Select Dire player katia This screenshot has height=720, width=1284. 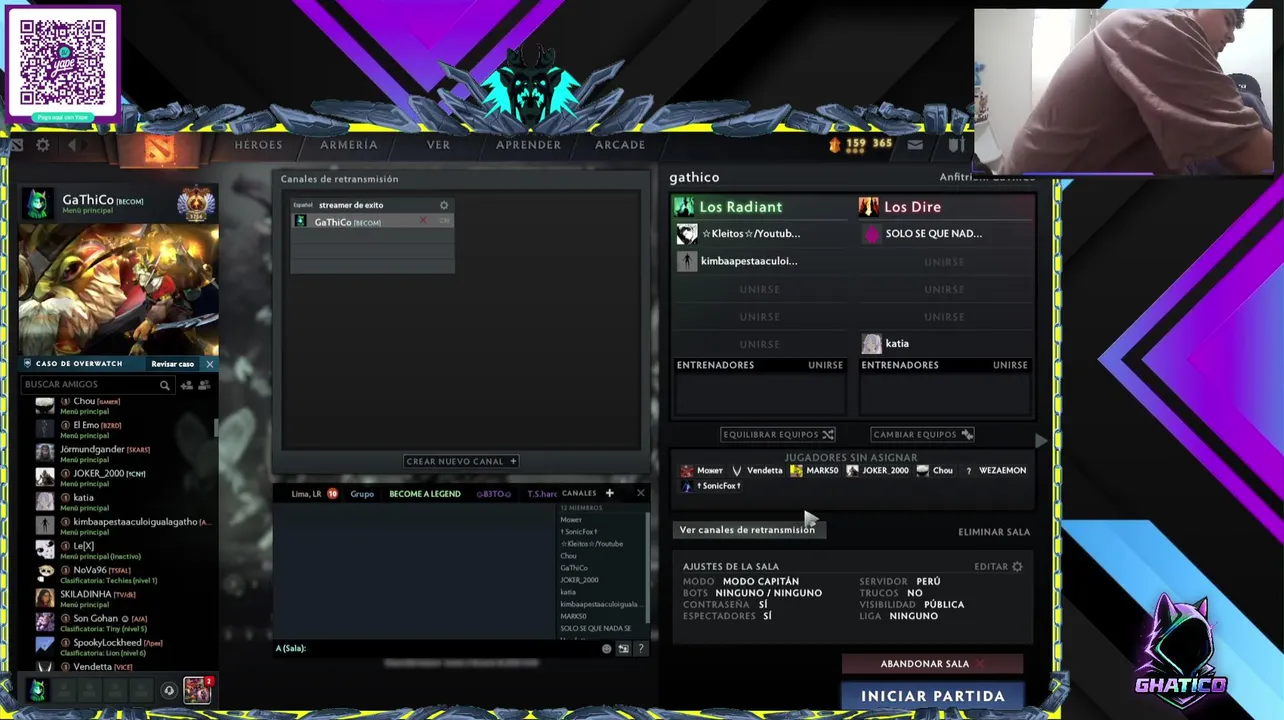(945, 344)
